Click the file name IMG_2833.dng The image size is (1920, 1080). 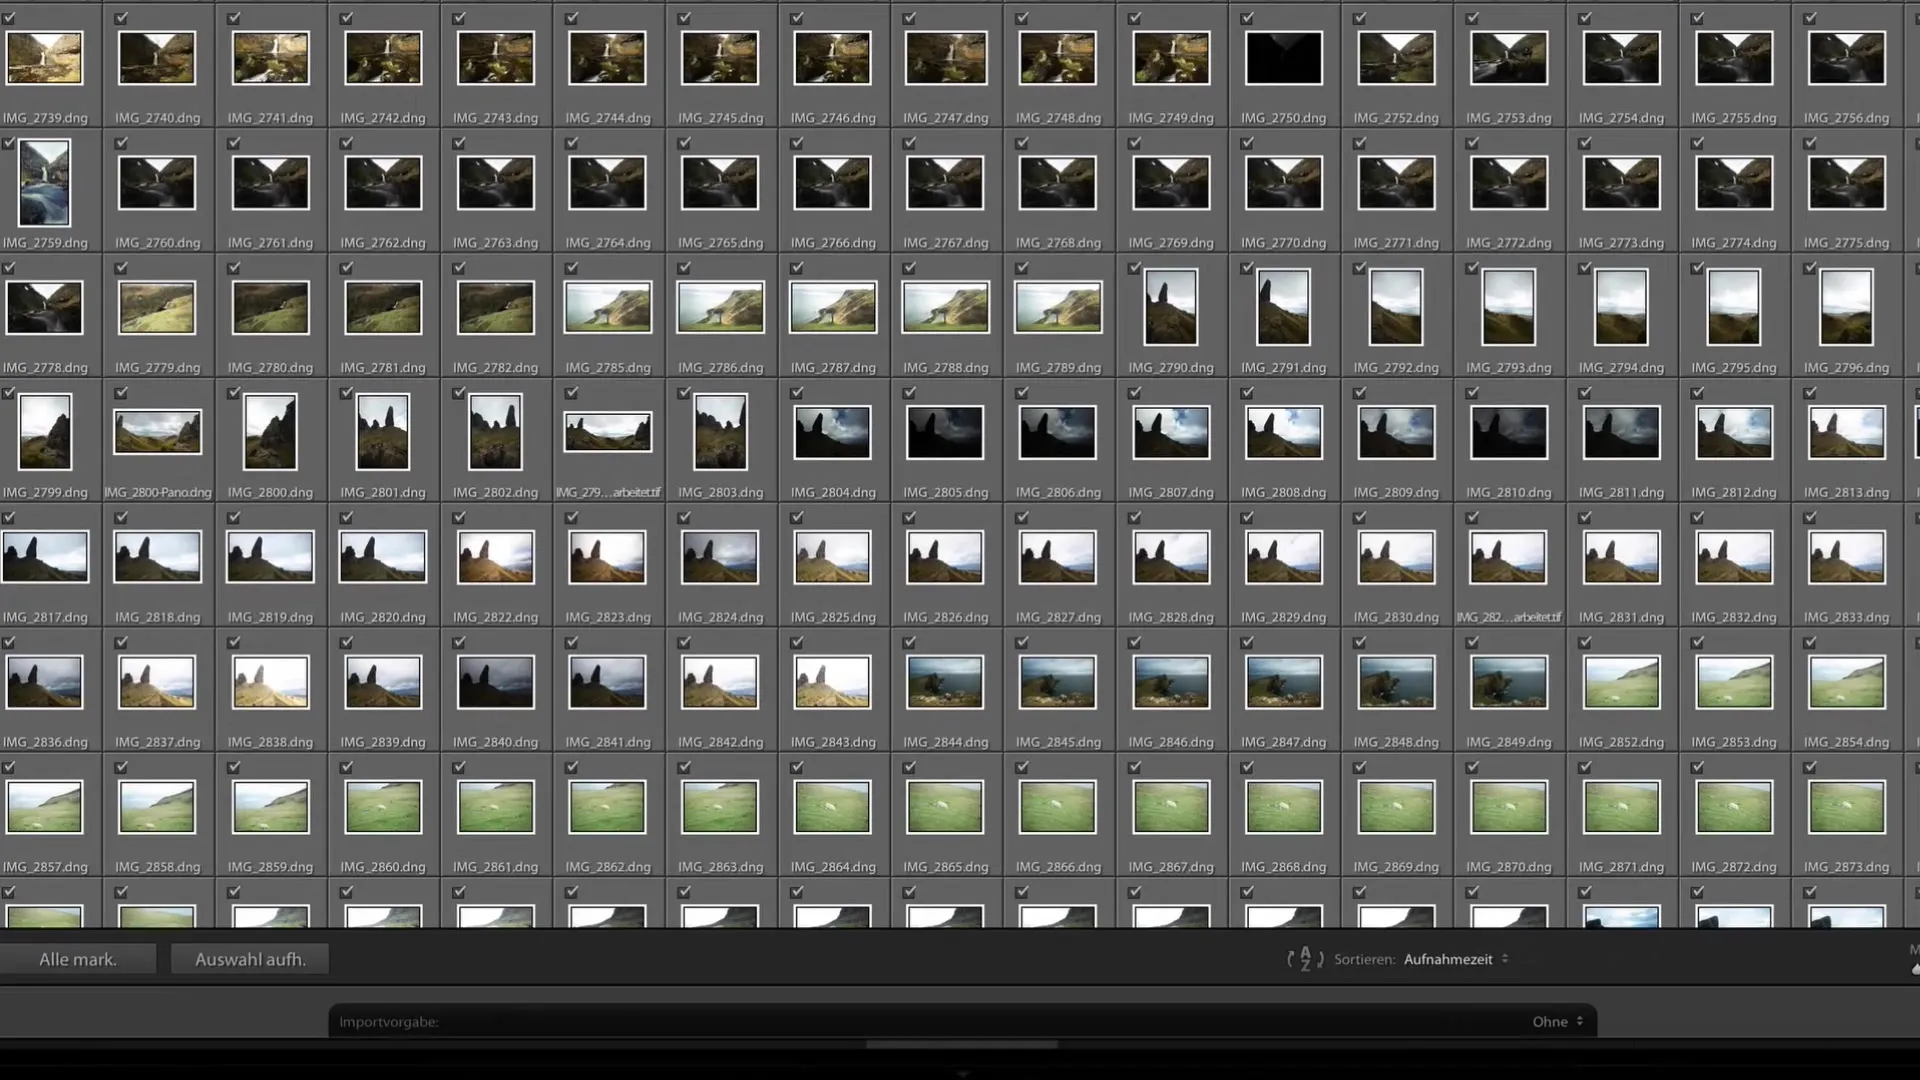pos(1847,618)
